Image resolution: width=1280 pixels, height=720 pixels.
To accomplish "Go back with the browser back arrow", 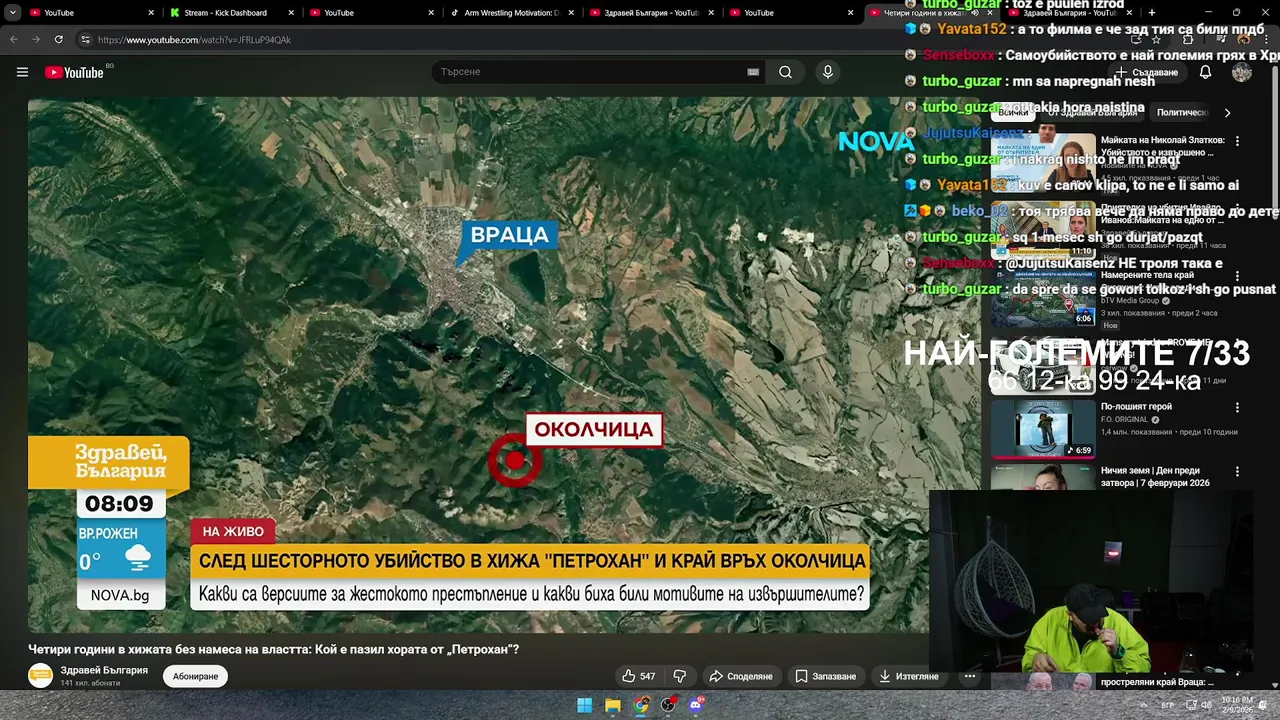I will 14,39.
